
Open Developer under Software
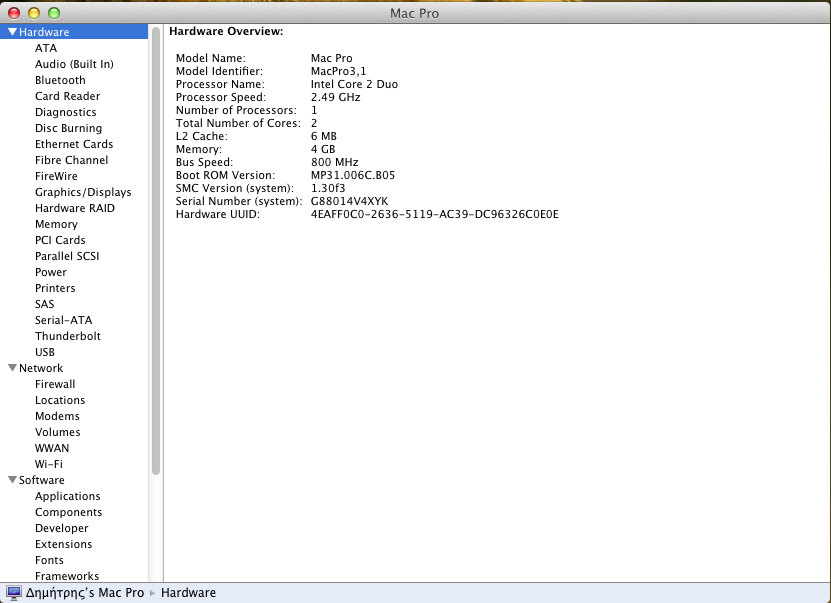pos(61,528)
